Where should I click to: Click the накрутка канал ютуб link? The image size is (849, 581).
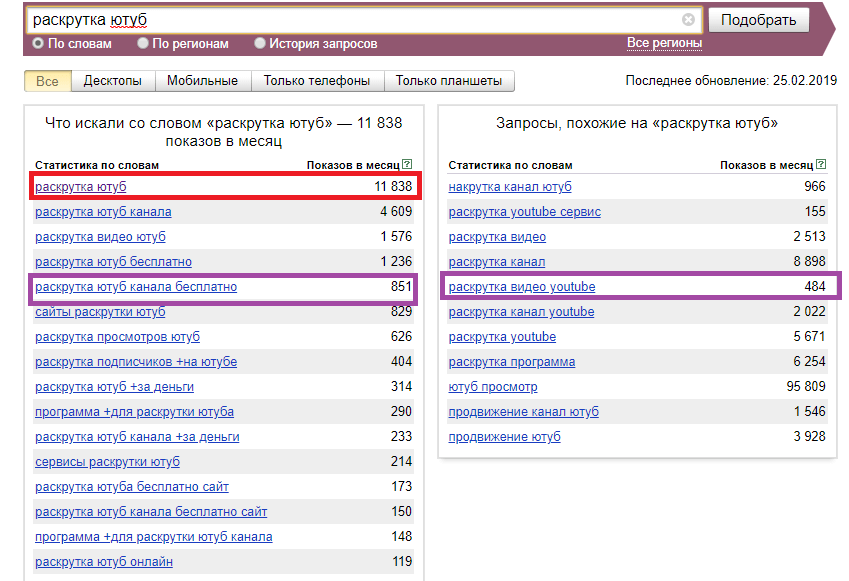[x=510, y=187]
